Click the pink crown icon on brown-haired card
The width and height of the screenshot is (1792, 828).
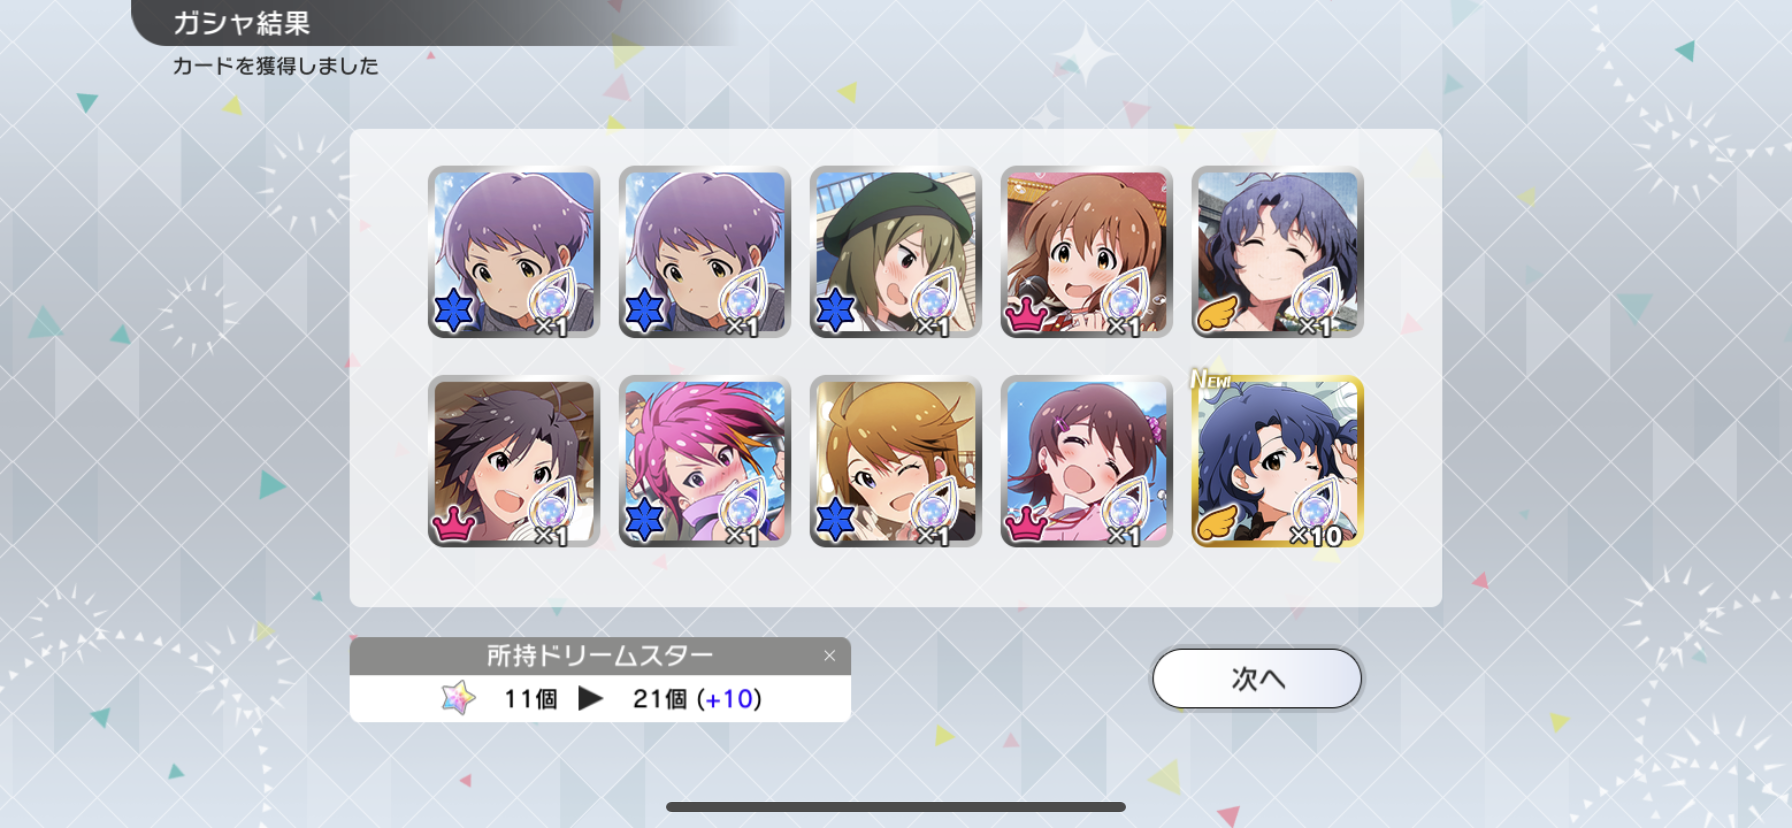[x=1024, y=315]
